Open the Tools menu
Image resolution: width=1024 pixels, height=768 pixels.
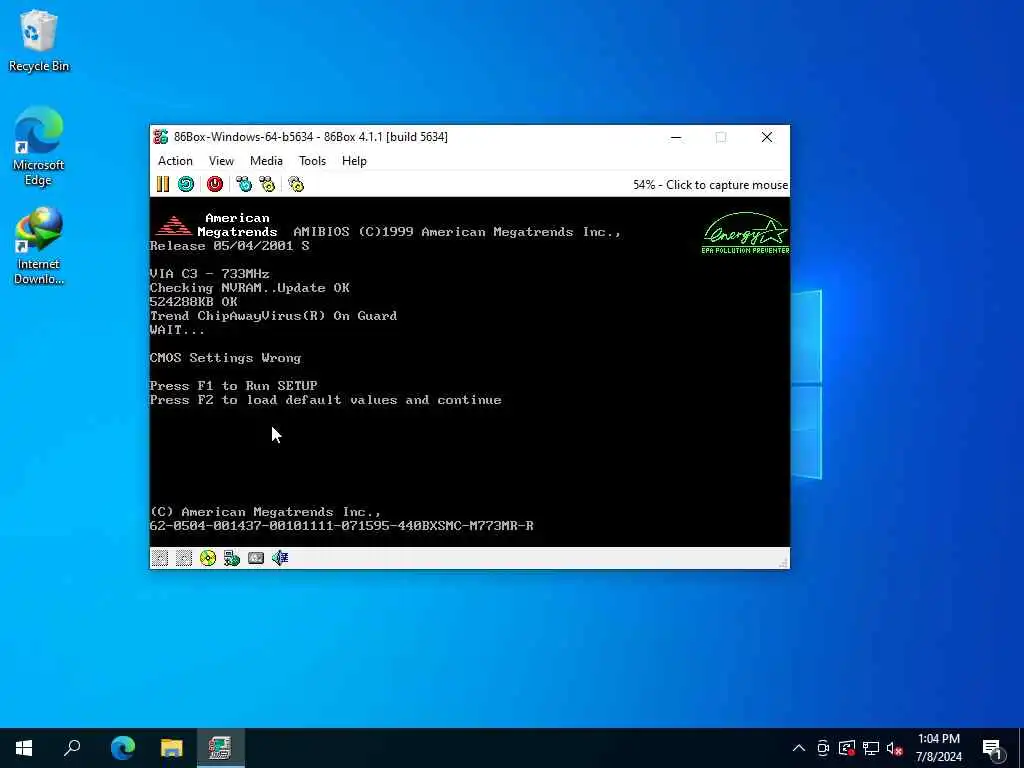(x=312, y=161)
